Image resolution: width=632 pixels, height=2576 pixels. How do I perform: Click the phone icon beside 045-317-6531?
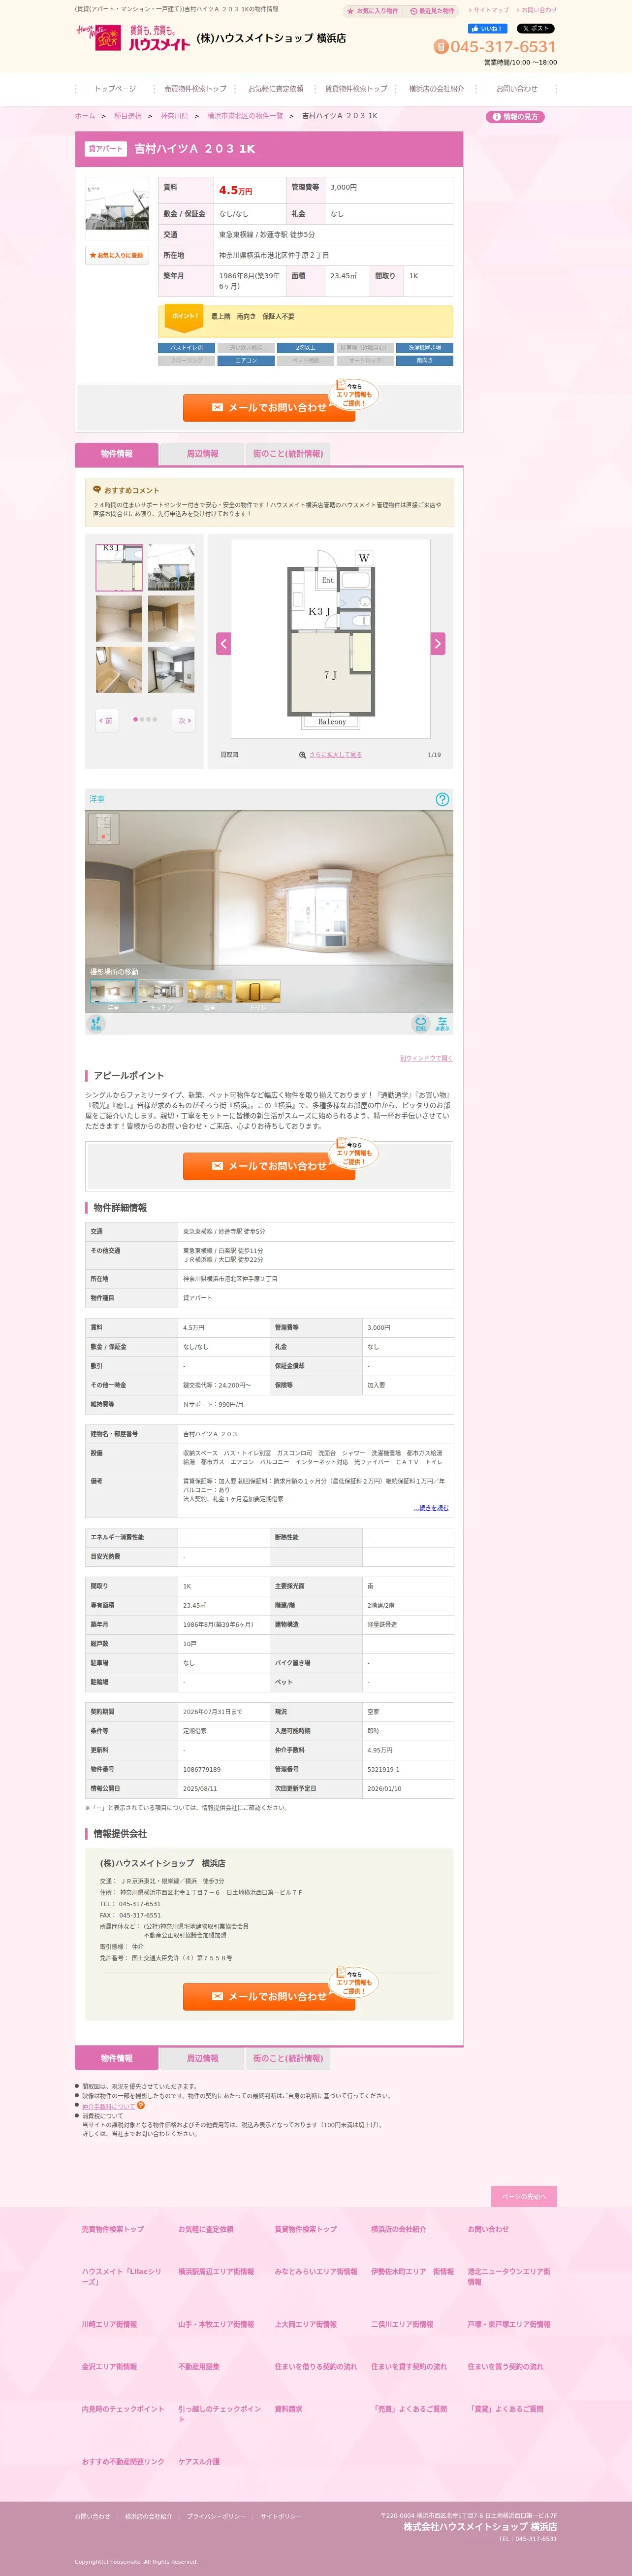click(x=440, y=47)
